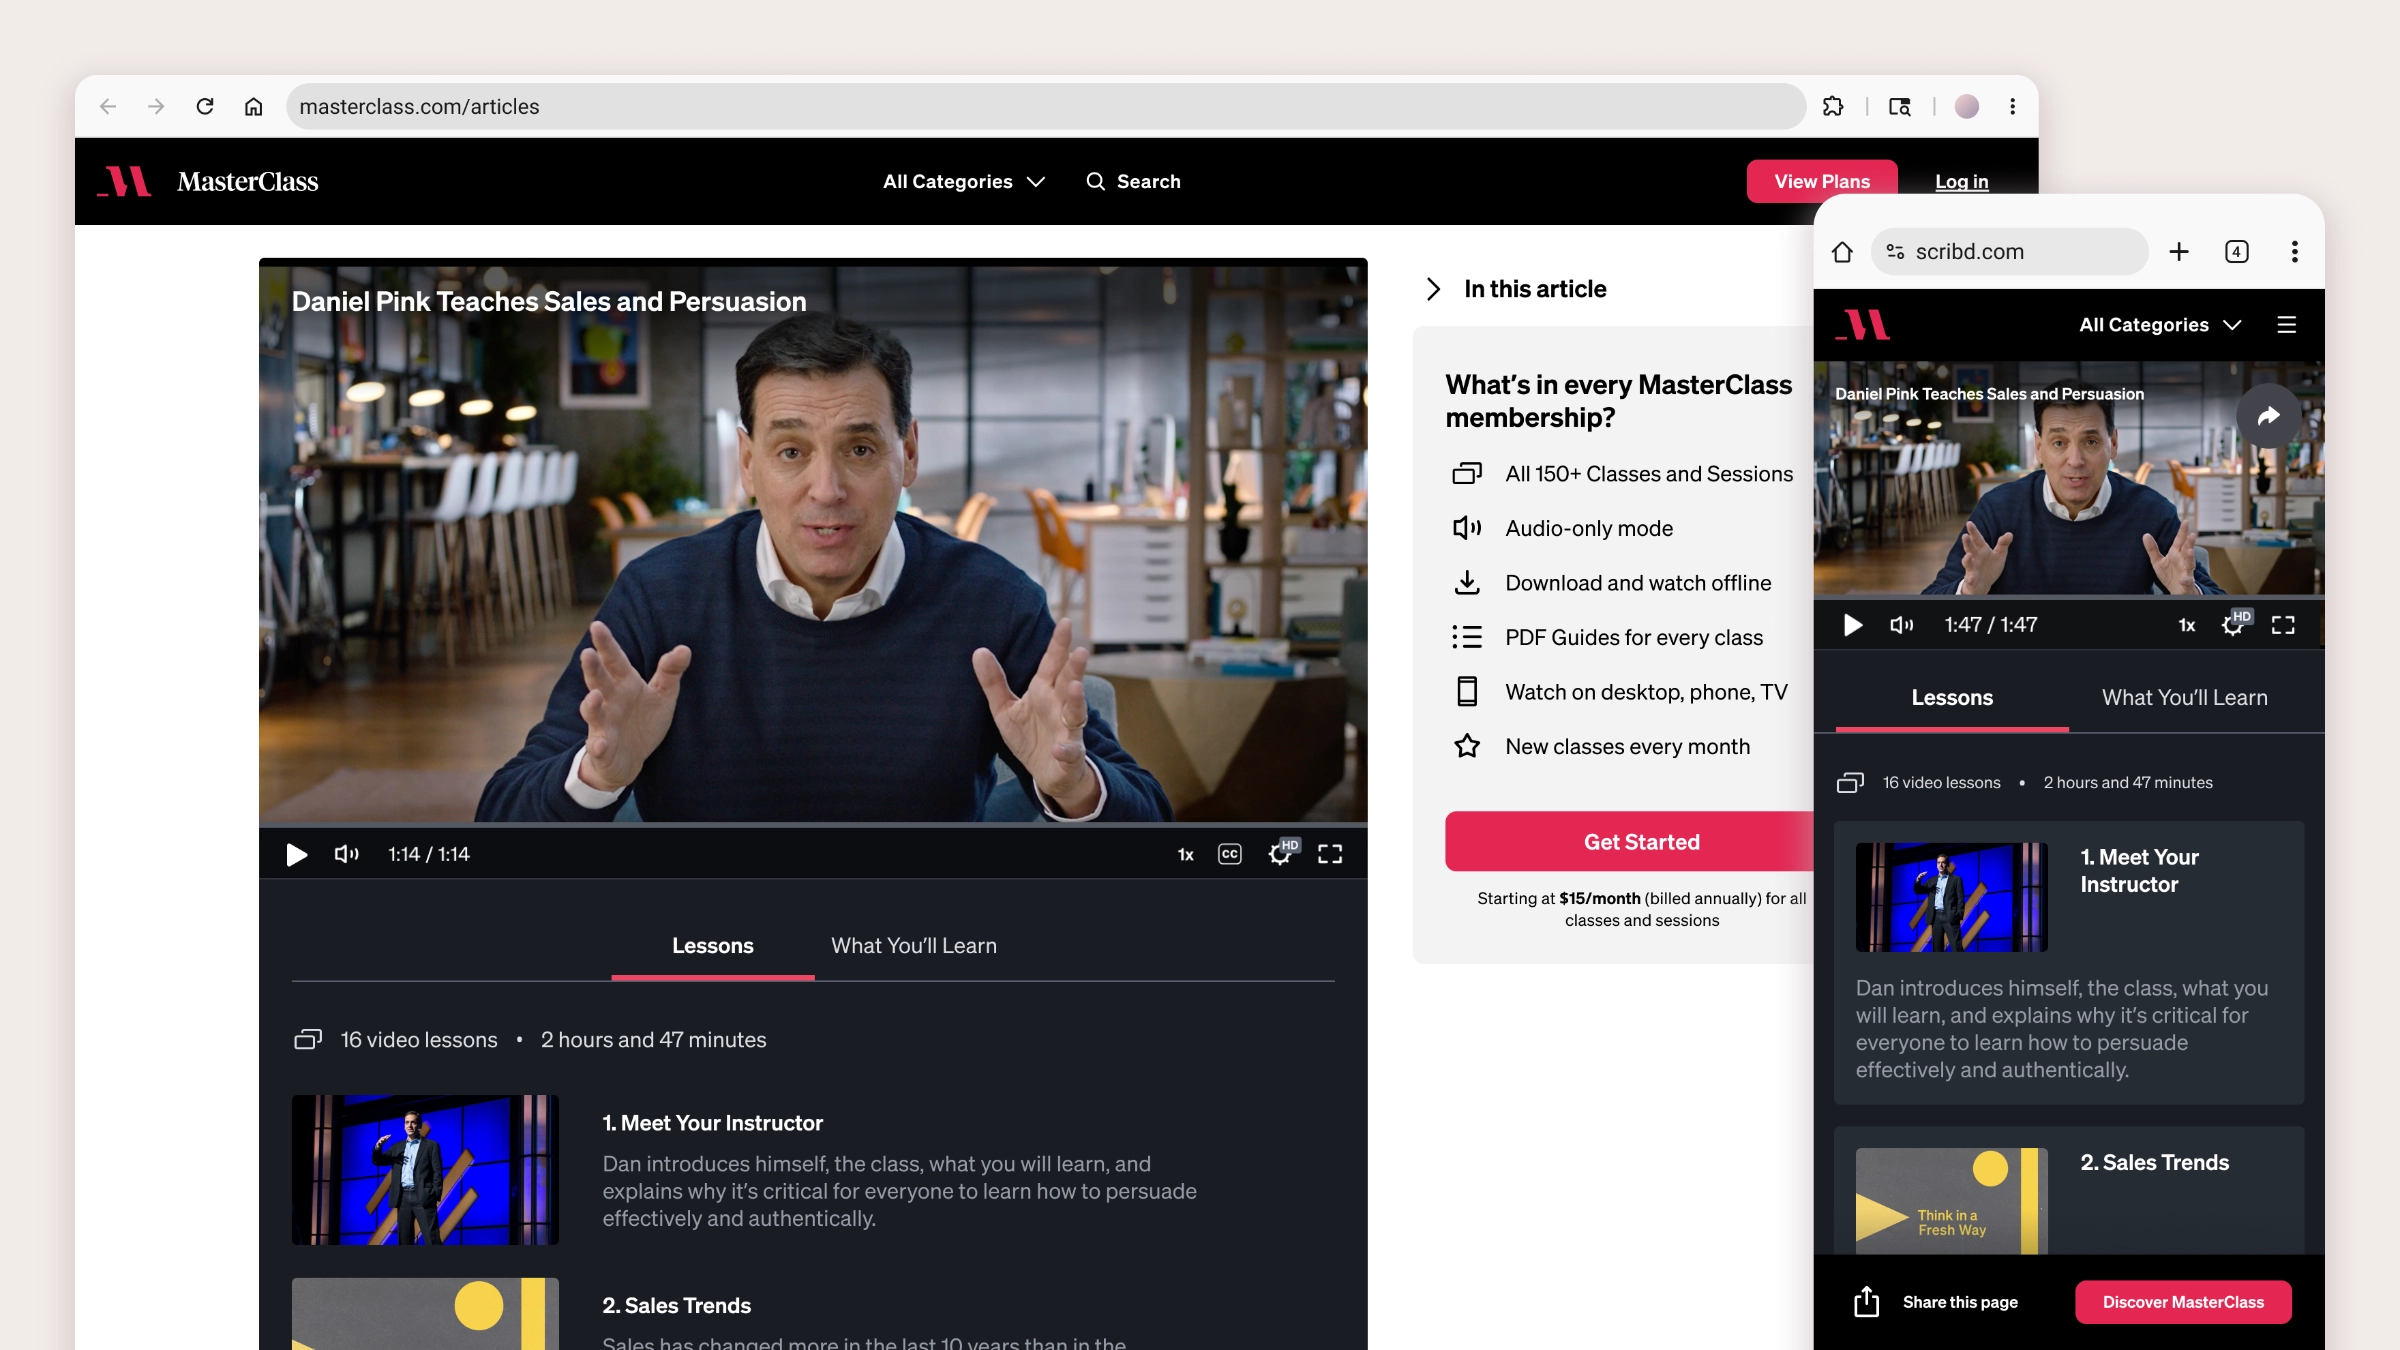Reload the masterclass.com page

click(205, 106)
